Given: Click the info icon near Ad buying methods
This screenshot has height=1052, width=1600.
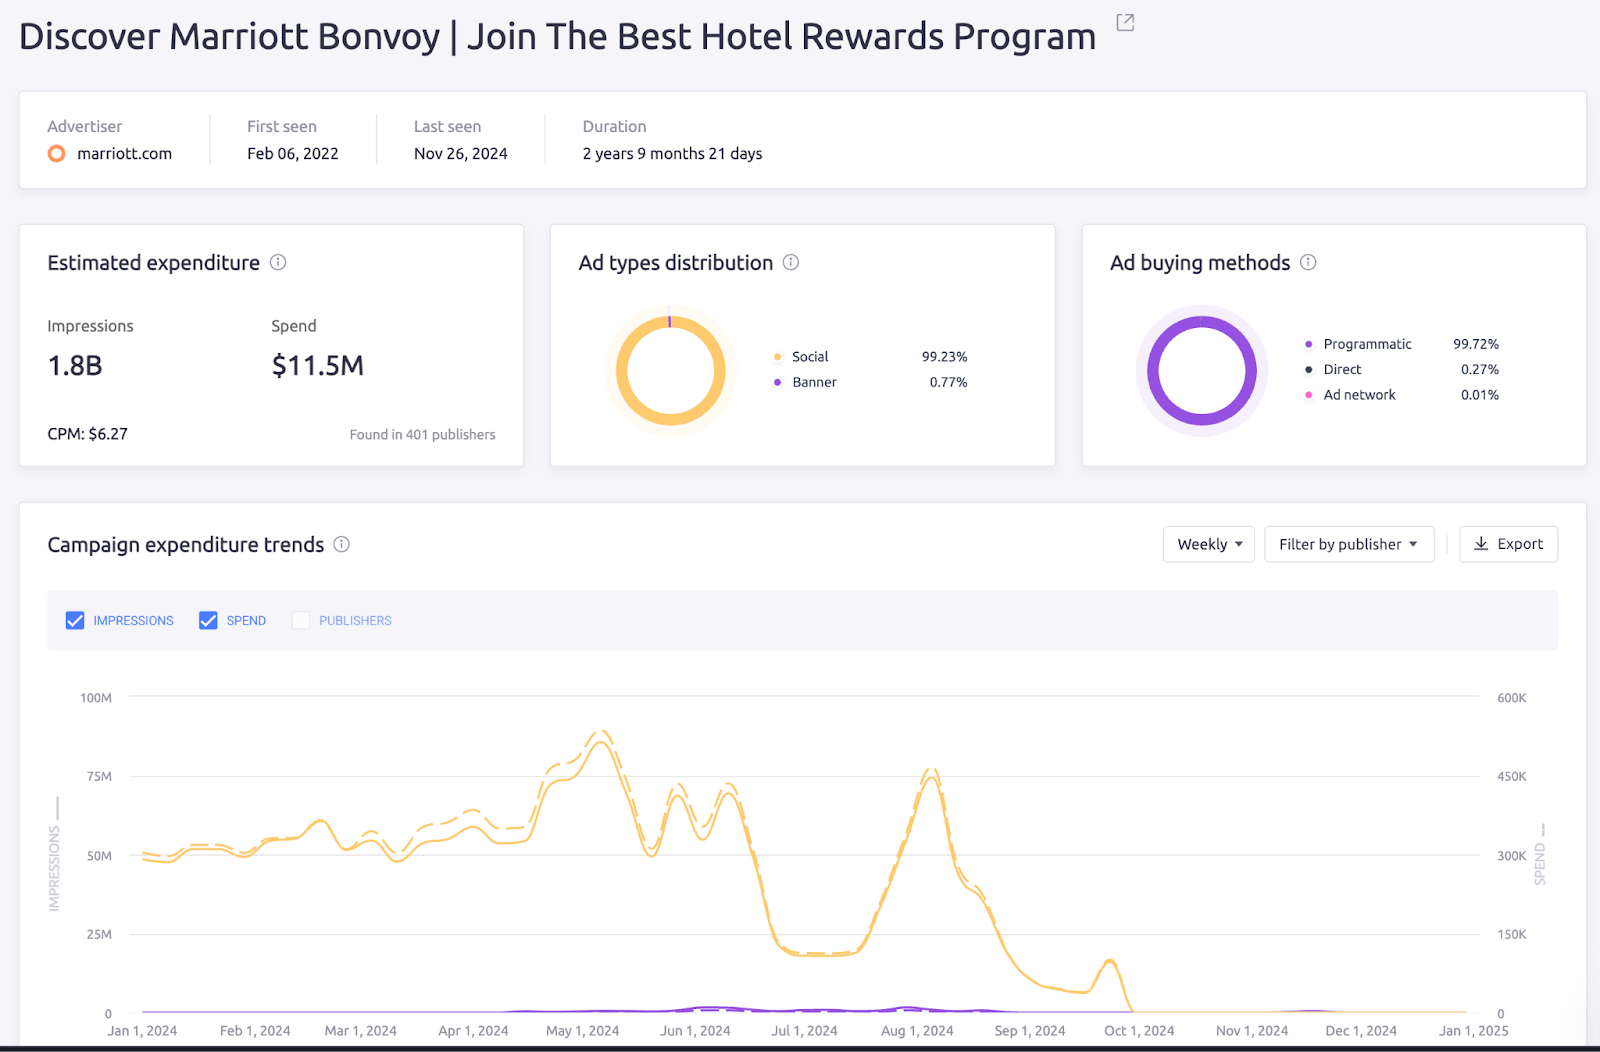Looking at the screenshot, I should (x=1308, y=262).
